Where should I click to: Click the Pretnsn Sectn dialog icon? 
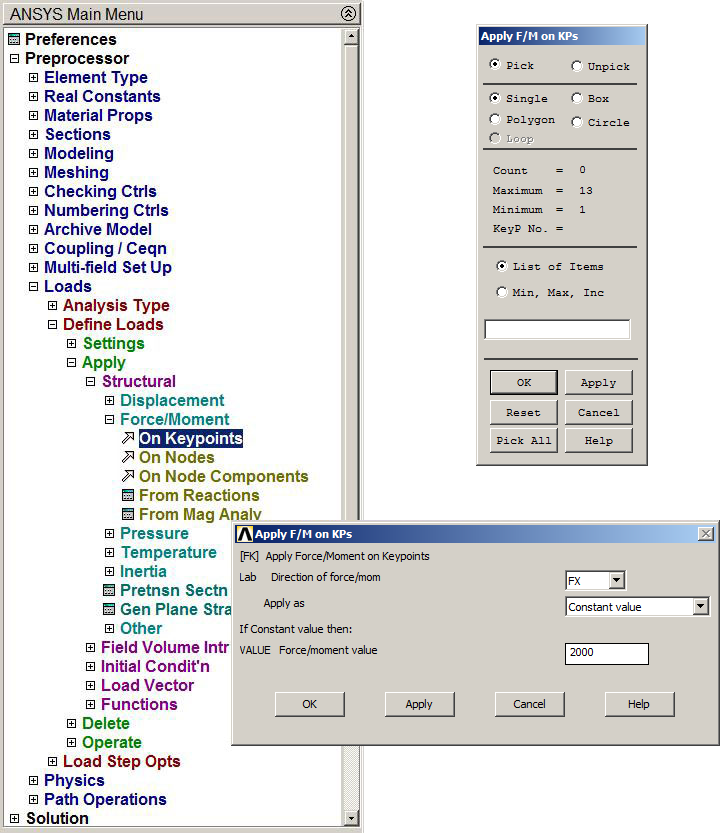click(109, 591)
